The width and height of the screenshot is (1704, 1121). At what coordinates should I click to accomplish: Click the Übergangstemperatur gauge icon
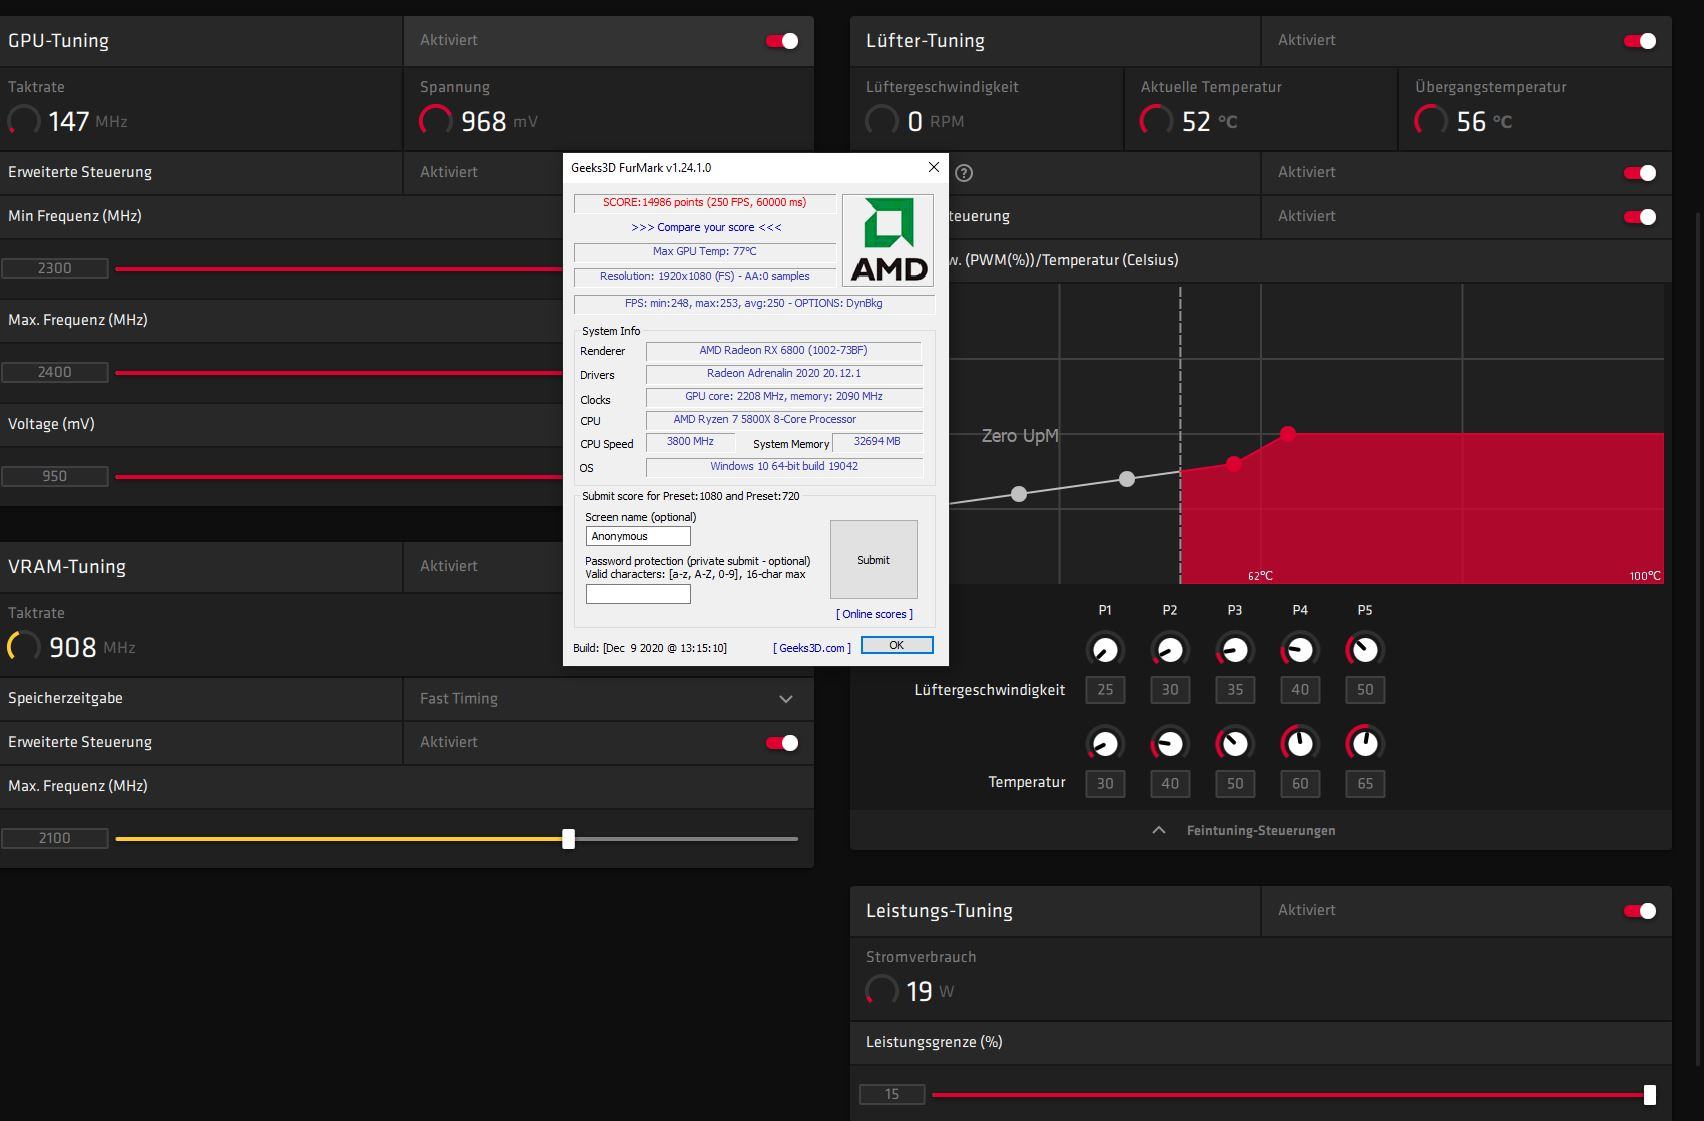(x=1431, y=121)
